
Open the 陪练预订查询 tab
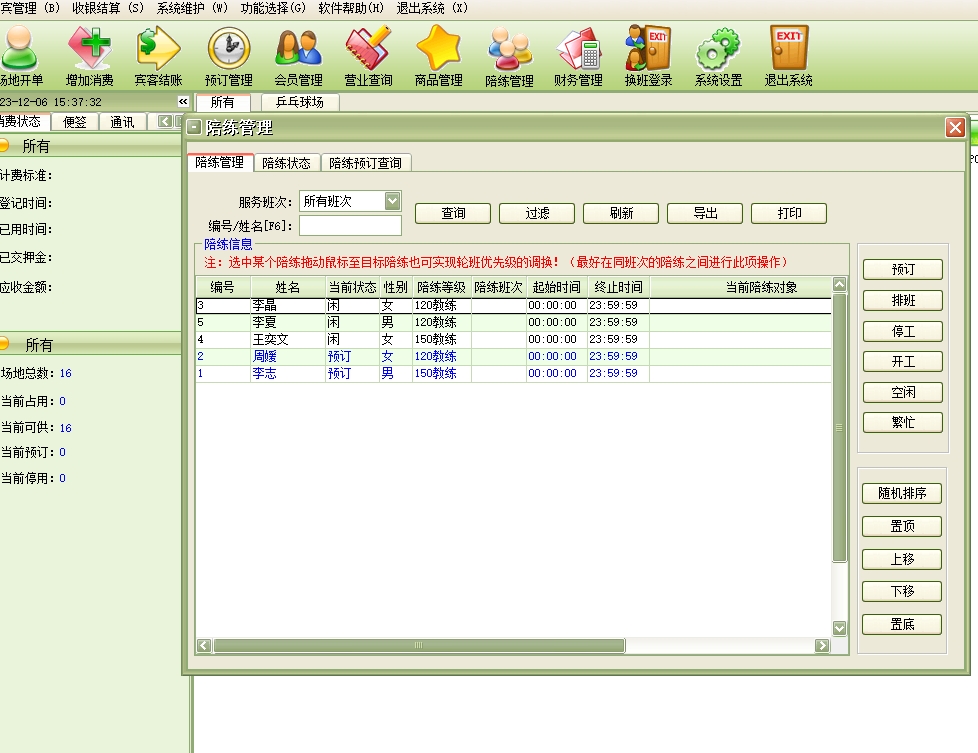(365, 163)
